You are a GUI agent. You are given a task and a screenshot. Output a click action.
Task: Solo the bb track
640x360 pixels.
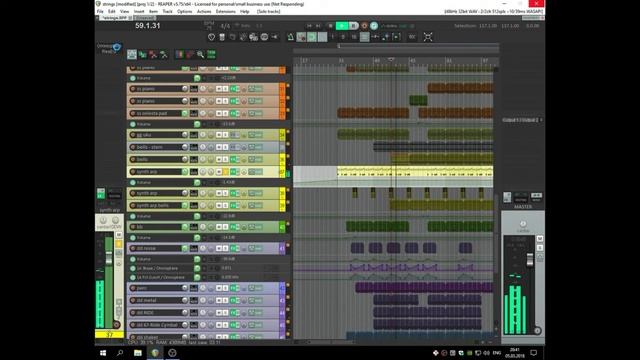click(225, 227)
